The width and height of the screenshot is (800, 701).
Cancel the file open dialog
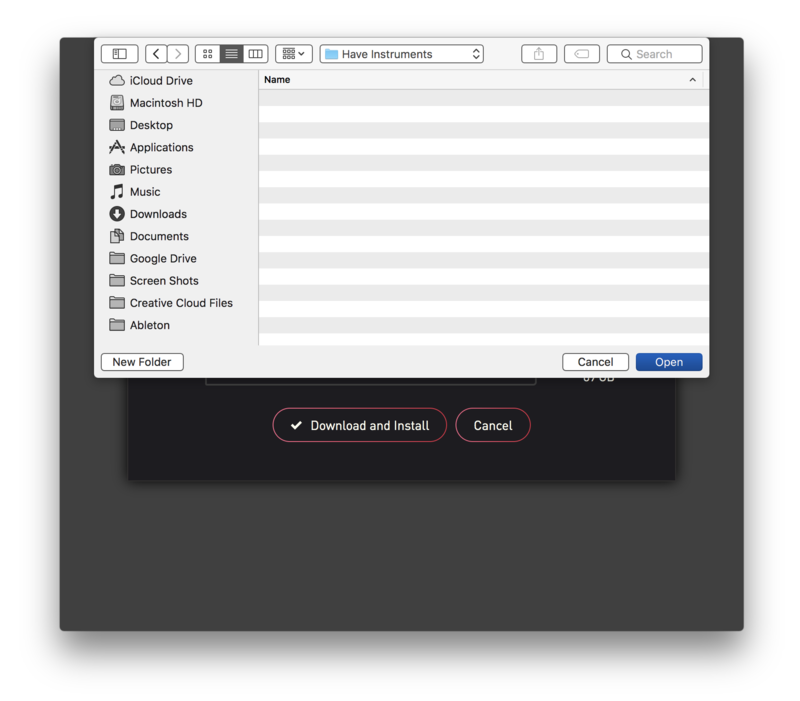click(595, 362)
